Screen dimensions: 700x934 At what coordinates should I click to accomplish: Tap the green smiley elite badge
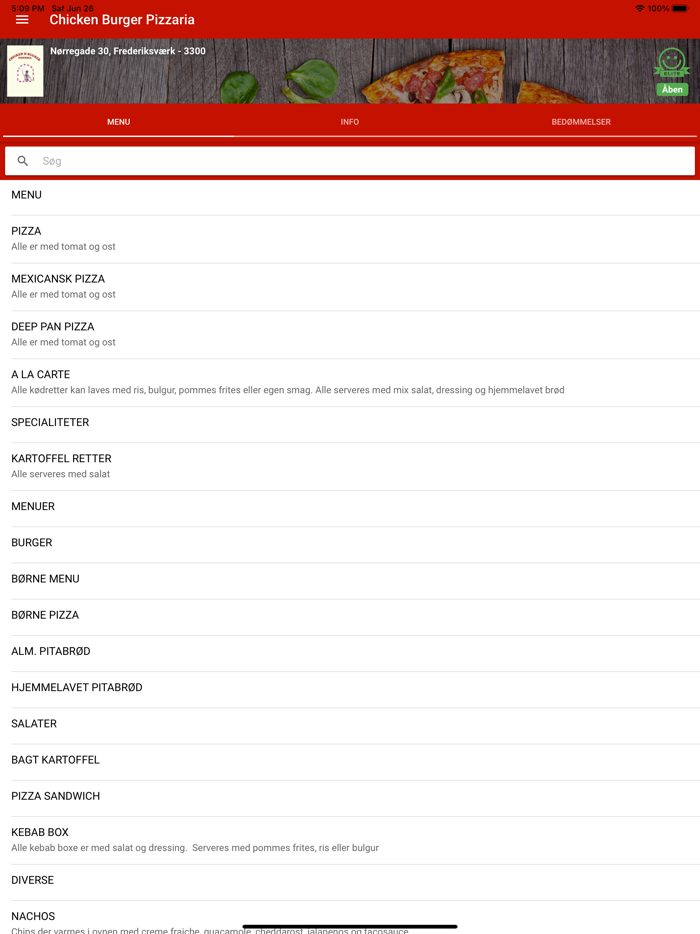tap(672, 62)
